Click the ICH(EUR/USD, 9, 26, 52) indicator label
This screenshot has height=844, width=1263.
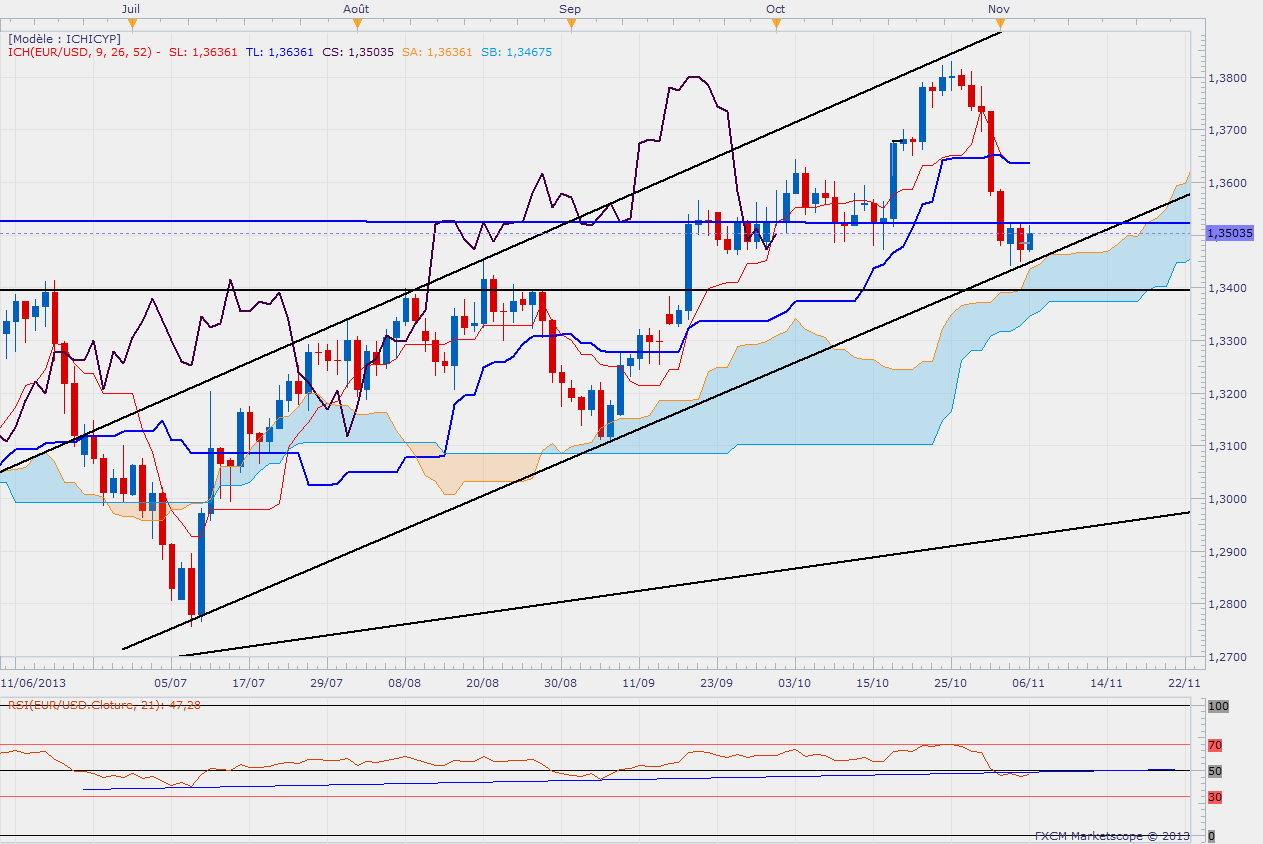(83, 52)
